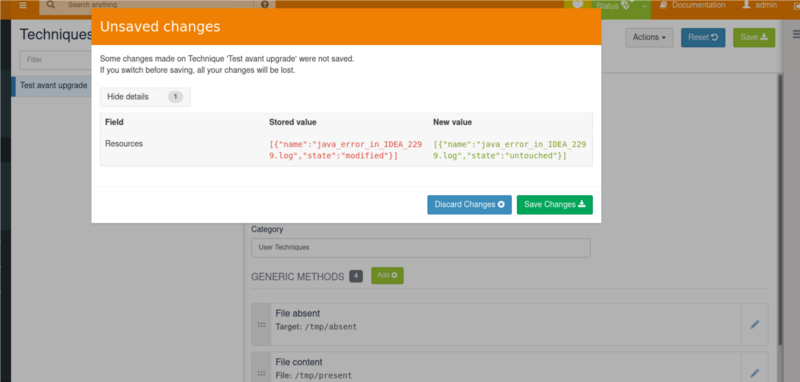Screen dimensions: 800x382
Task: Click the 'File absent' method title
Action: (x=298, y=313)
